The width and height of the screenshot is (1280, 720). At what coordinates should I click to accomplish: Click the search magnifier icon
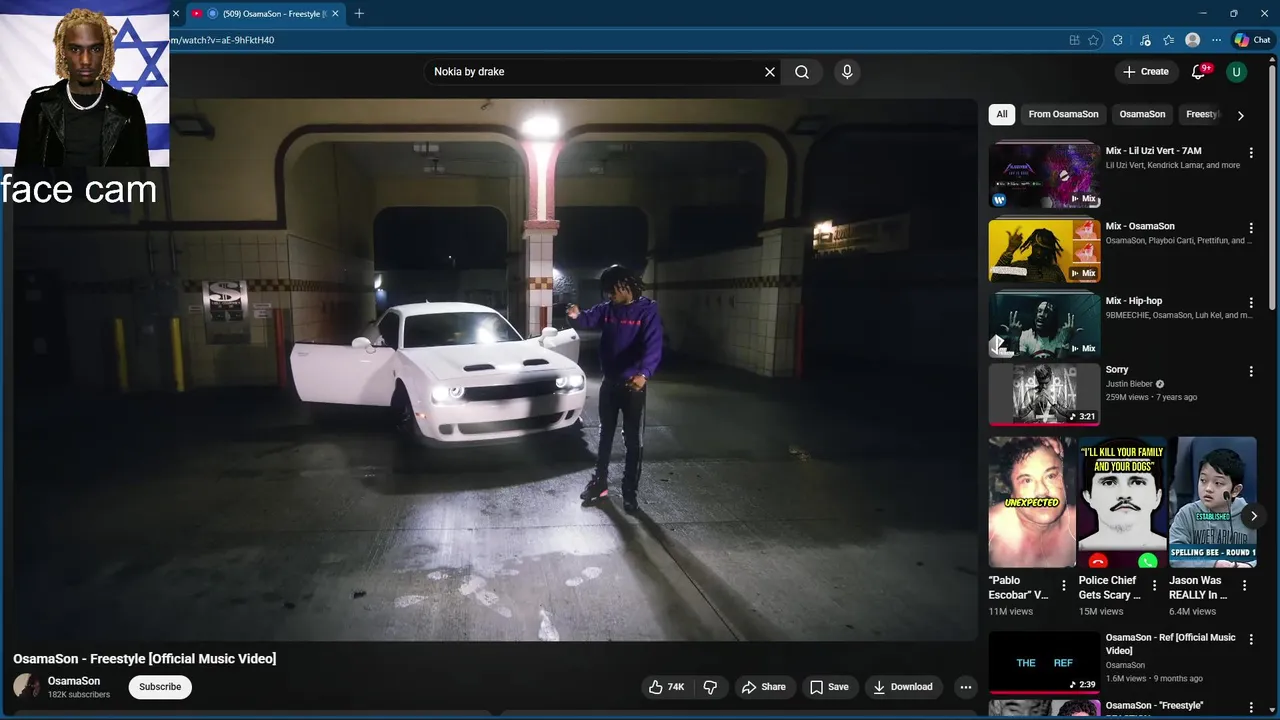pyautogui.click(x=802, y=72)
